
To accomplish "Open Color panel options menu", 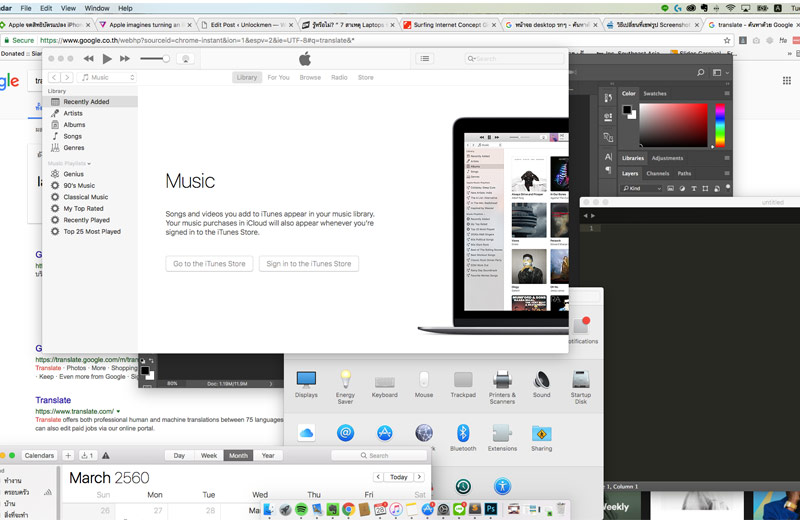I will pos(727,93).
